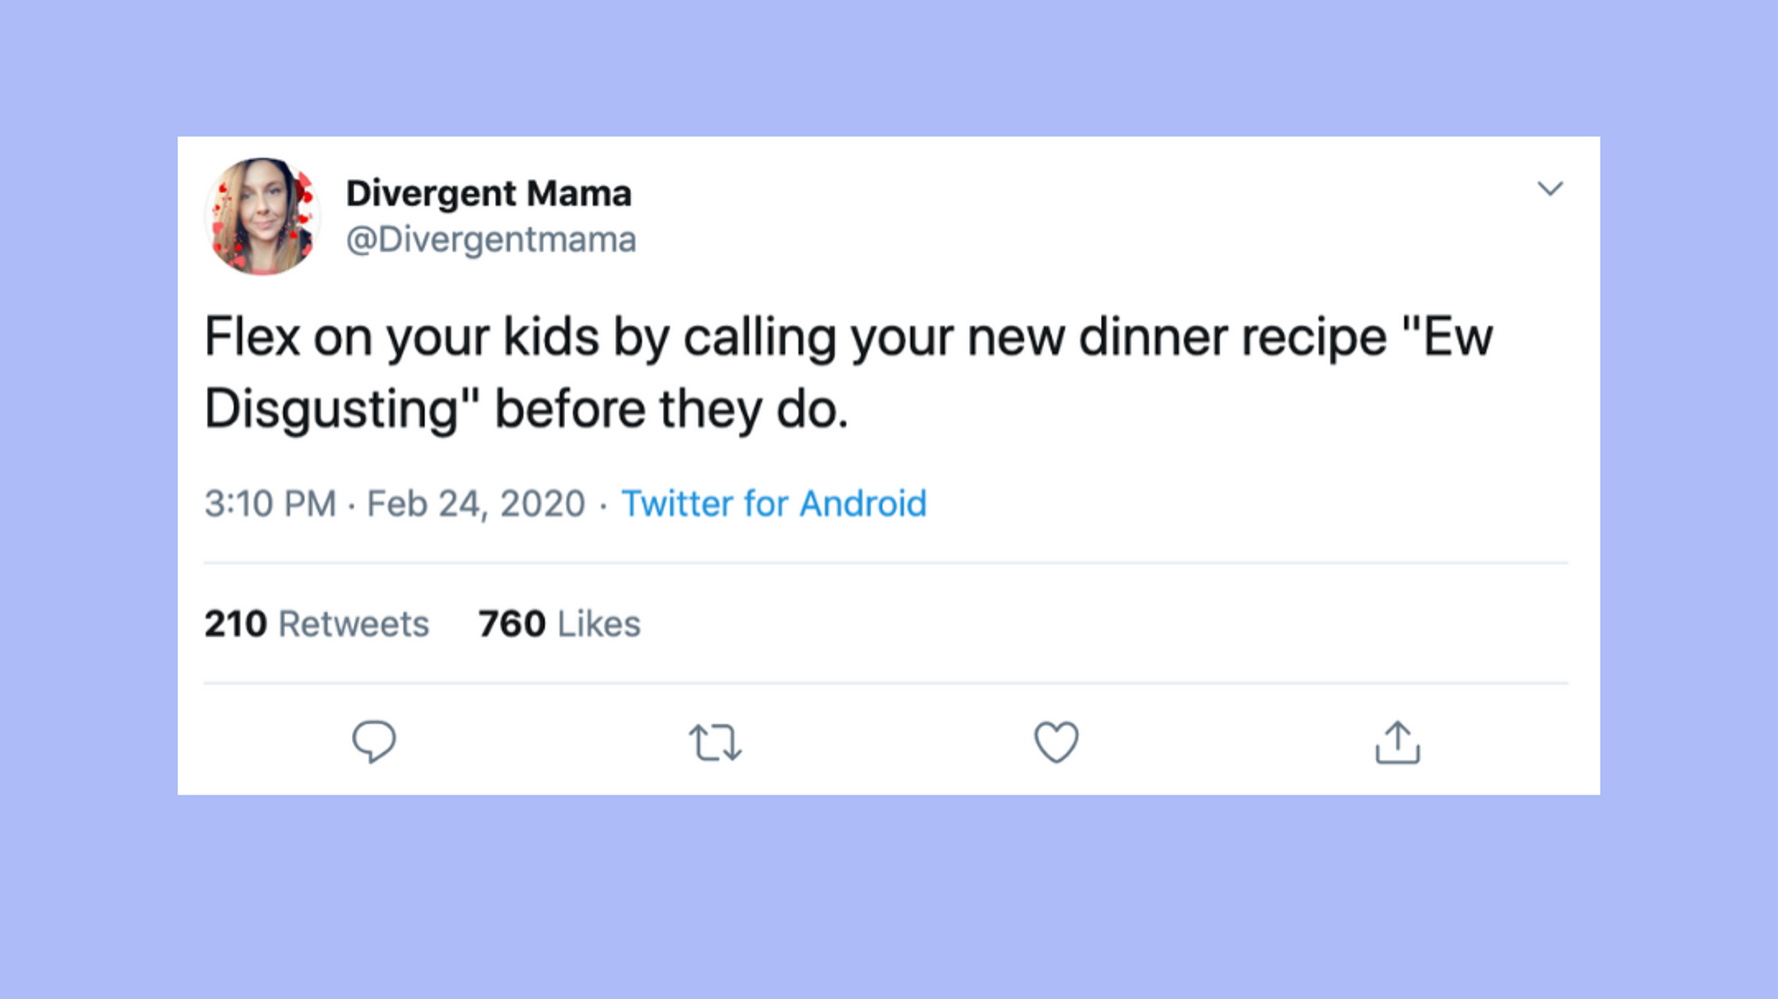Click the 3:10 PM timestamp
1778x999 pixels.
[270, 503]
